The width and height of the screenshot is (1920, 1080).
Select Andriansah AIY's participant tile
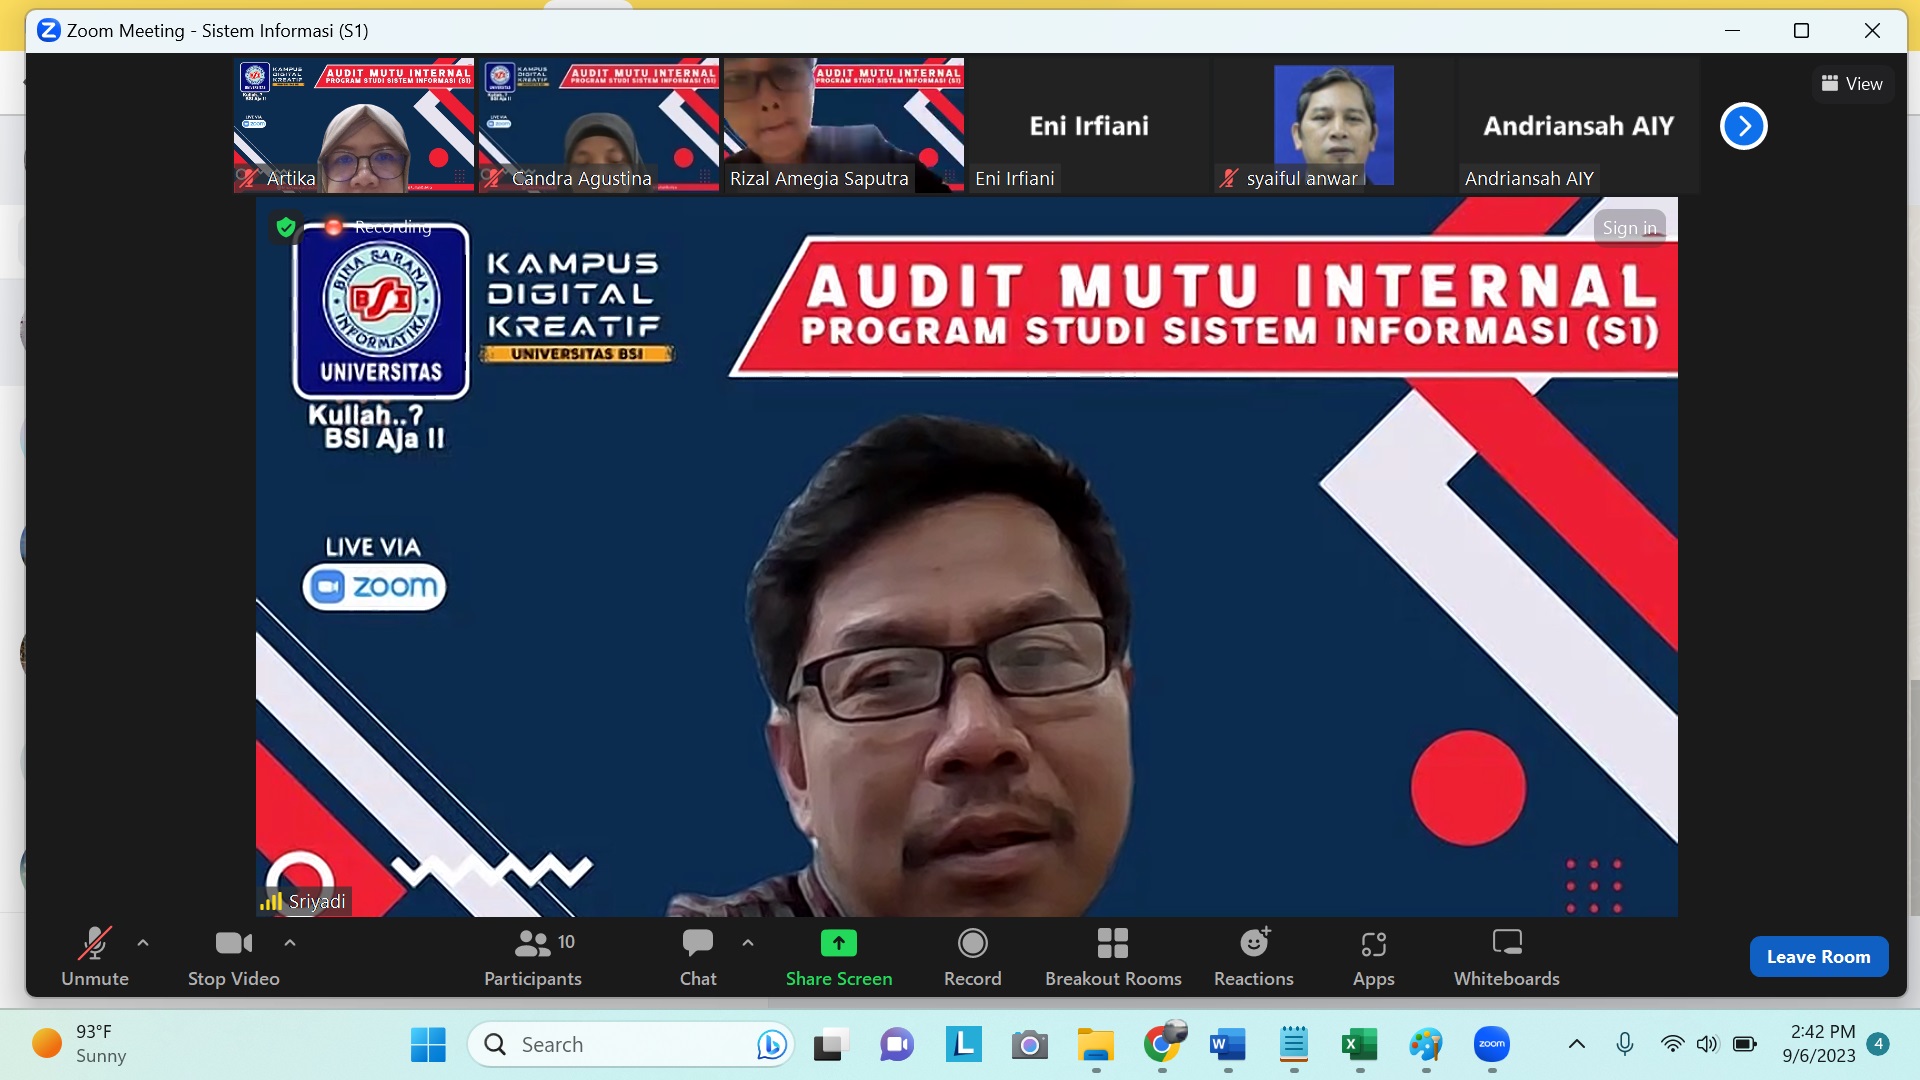click(x=1579, y=125)
